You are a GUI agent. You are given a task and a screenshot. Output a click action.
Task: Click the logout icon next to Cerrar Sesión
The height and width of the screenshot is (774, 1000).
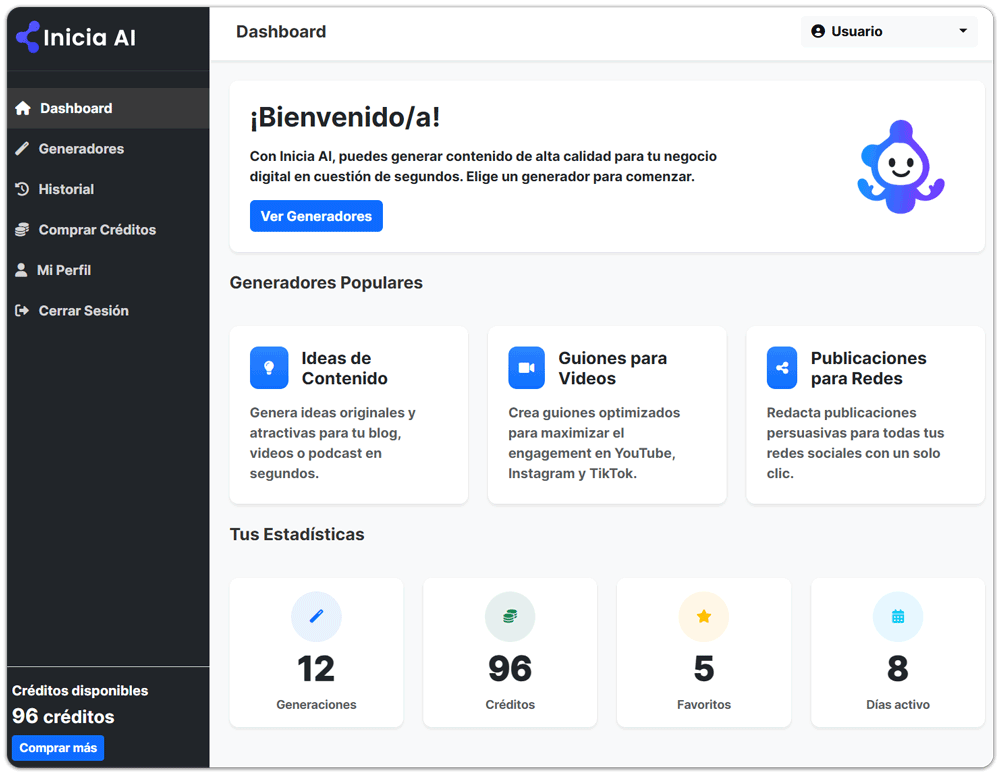(x=22, y=310)
